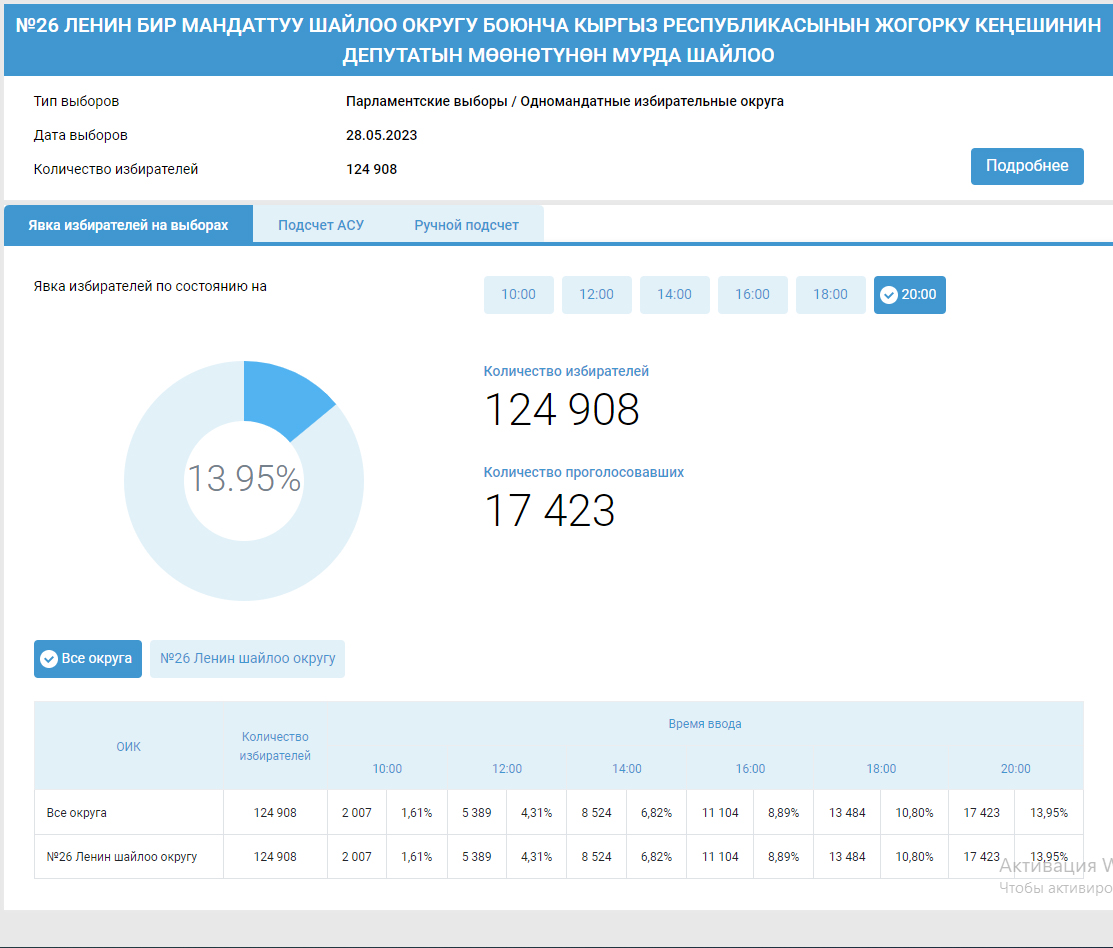
Task: Select Явка избирателей на выборах tab
Action: 128,225
